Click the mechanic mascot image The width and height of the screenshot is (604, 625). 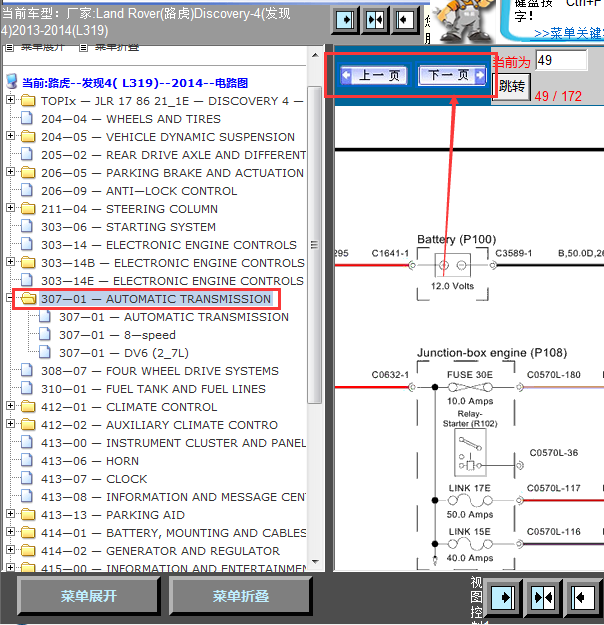tap(464, 21)
